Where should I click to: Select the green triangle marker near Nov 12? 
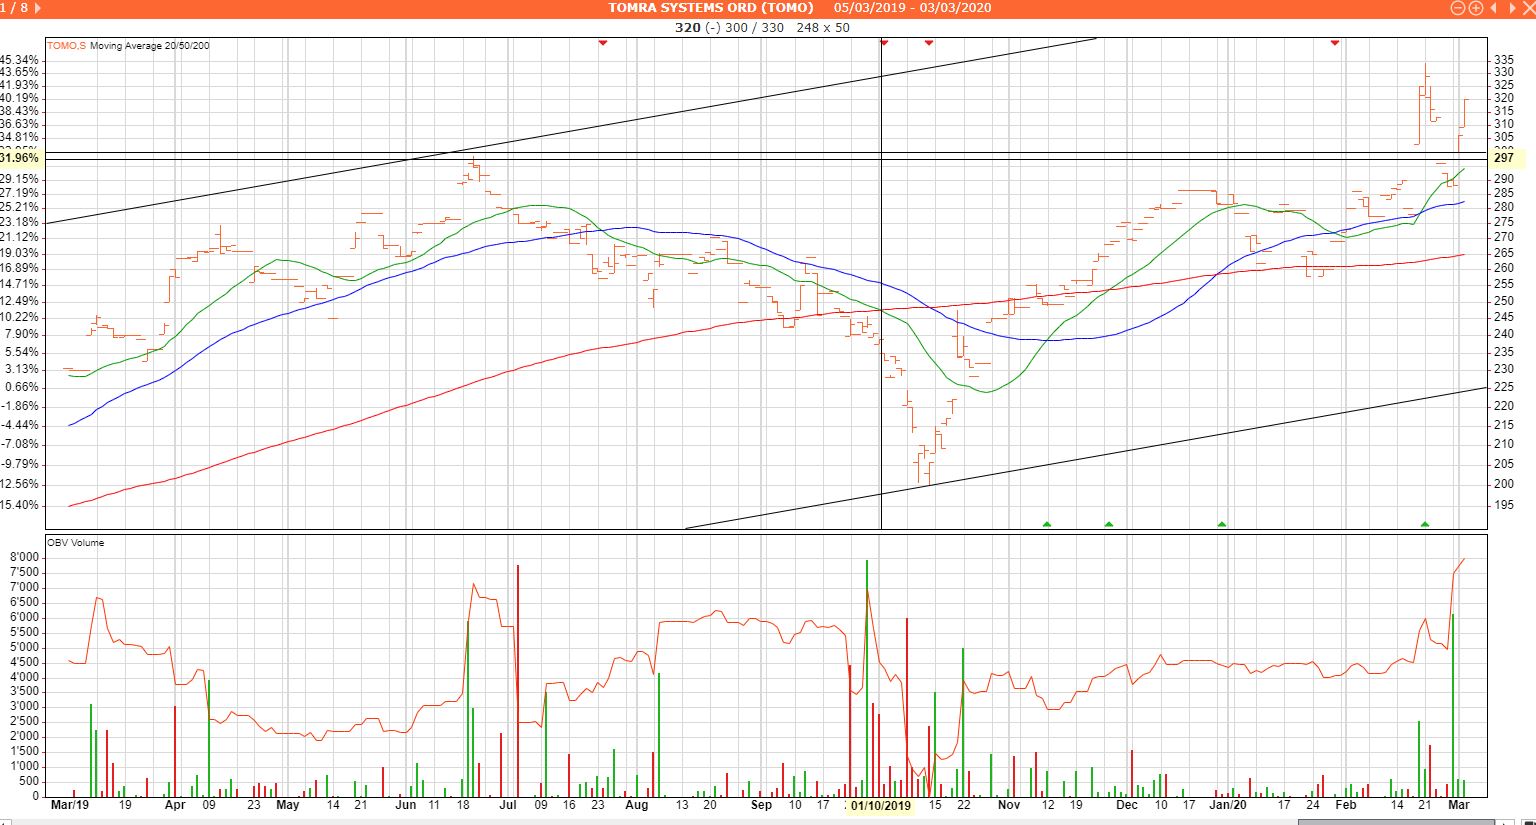pos(1047,523)
